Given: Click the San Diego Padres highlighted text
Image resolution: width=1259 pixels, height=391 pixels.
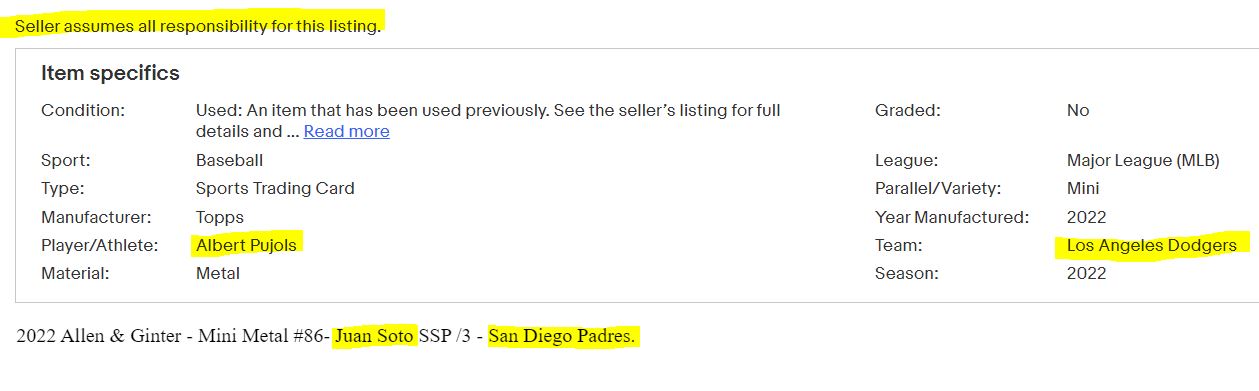Looking at the screenshot, I should pyautogui.click(x=561, y=336).
